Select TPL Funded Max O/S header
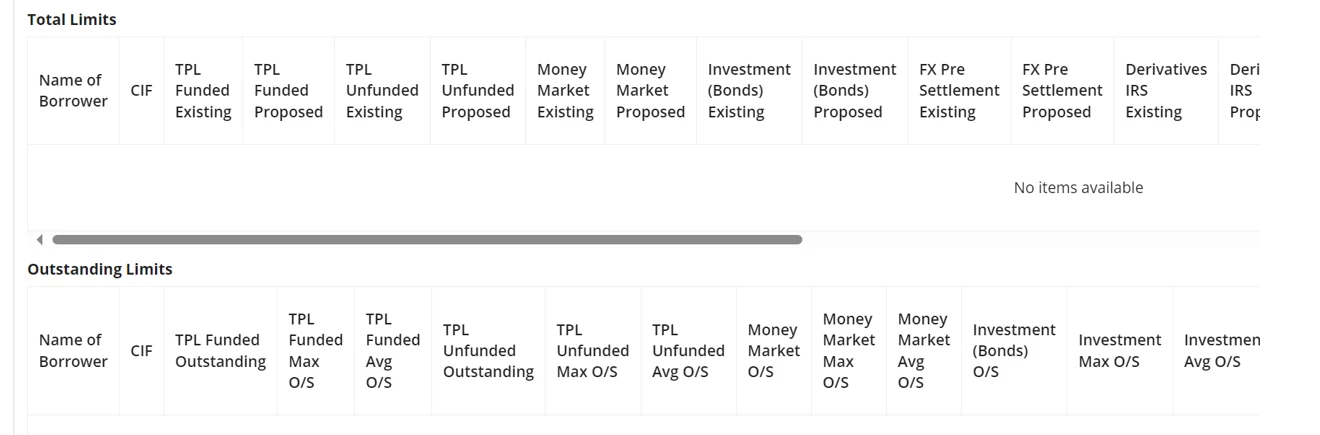This screenshot has height=435, width=1320. tap(315, 351)
